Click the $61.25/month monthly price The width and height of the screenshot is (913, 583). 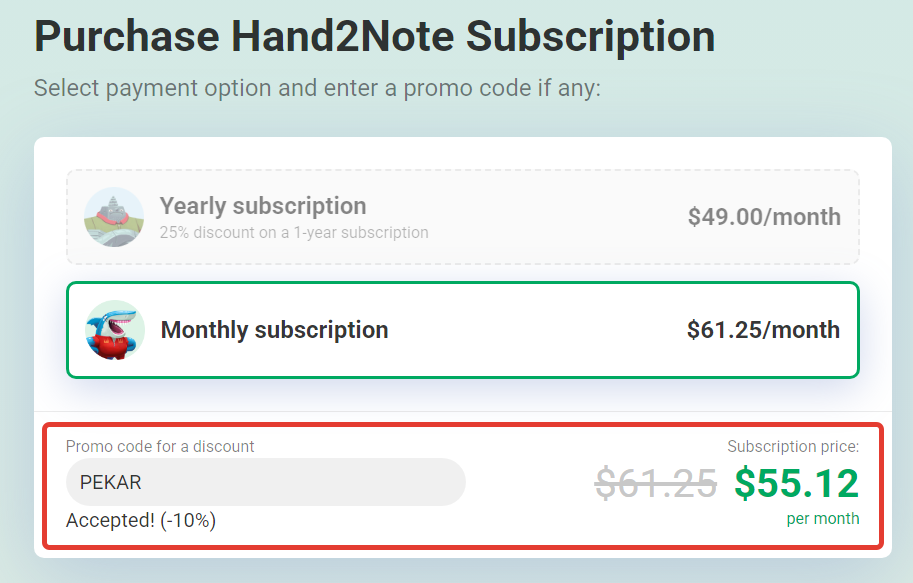point(763,330)
